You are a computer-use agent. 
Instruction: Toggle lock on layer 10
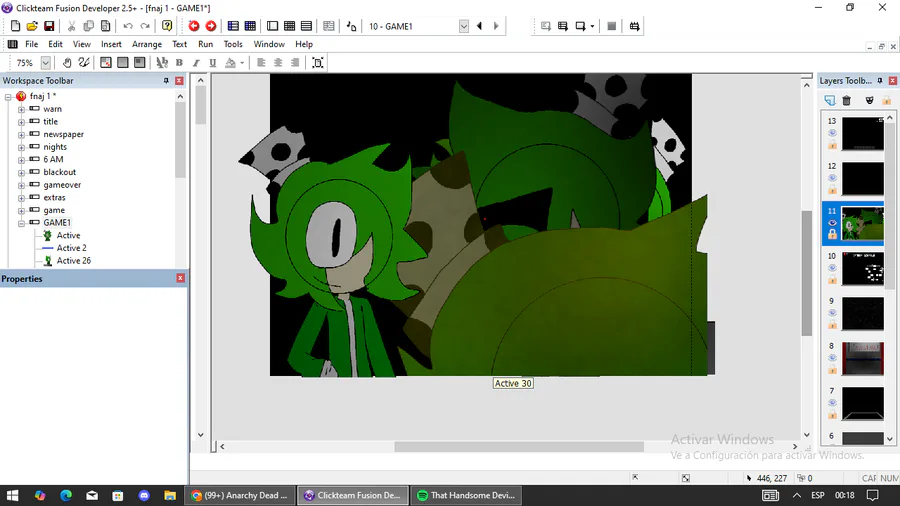tap(832, 280)
